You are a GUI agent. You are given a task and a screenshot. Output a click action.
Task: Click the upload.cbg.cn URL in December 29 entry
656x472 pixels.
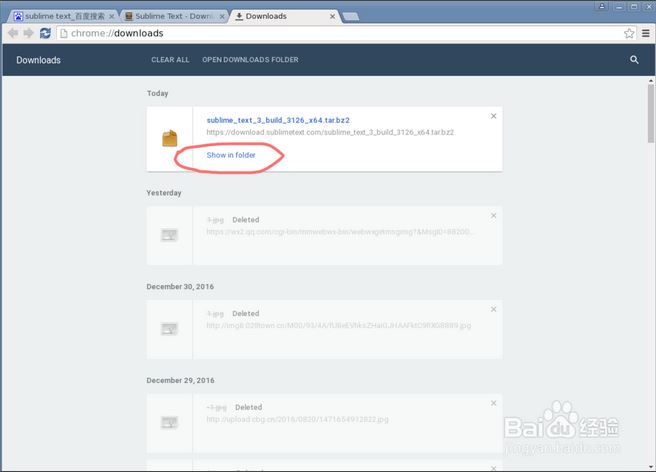tap(297, 419)
